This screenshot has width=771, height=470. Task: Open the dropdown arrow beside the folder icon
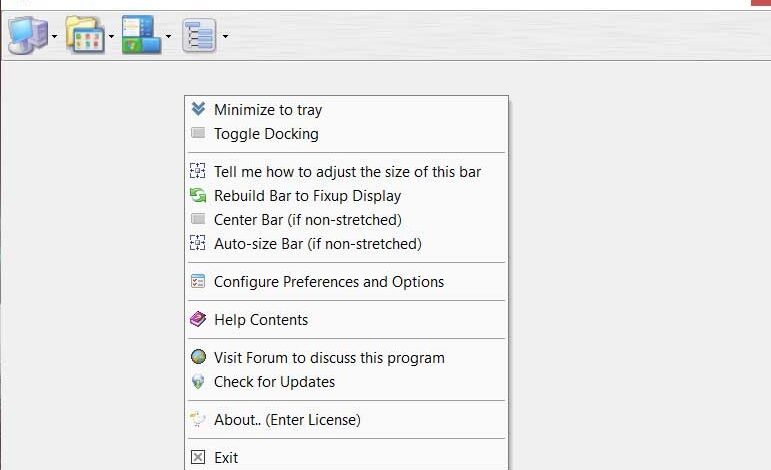(112, 38)
